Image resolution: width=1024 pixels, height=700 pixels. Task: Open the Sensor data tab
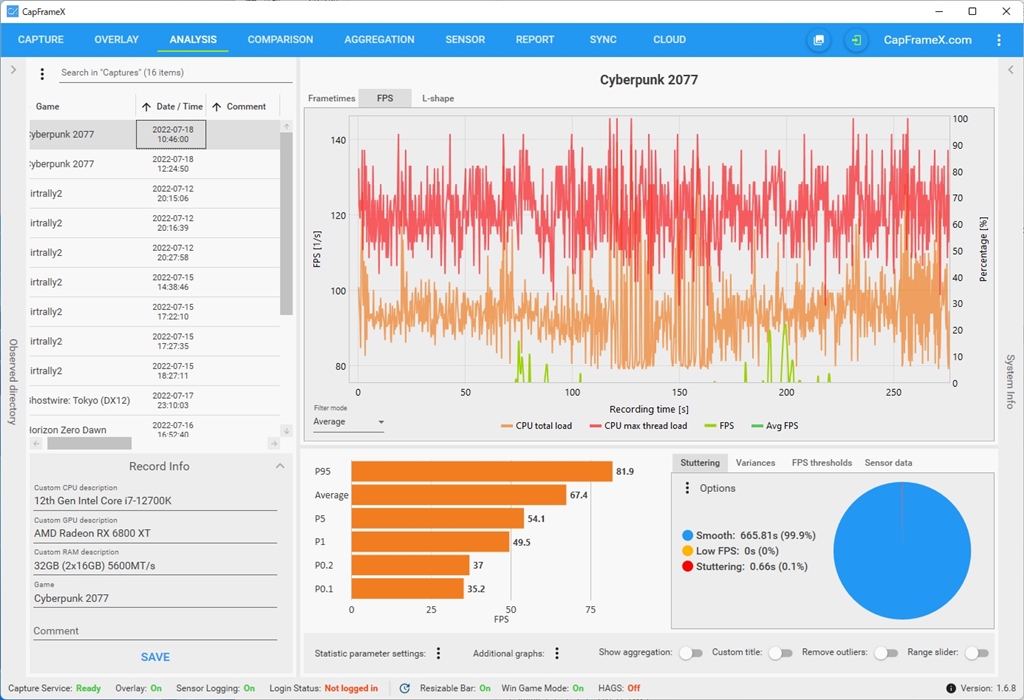(888, 462)
